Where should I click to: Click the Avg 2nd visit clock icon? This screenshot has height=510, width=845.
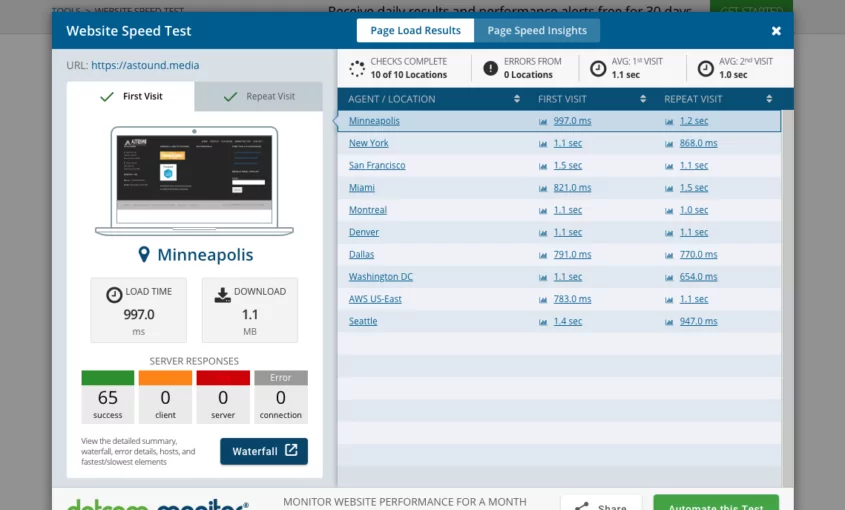[x=705, y=68]
